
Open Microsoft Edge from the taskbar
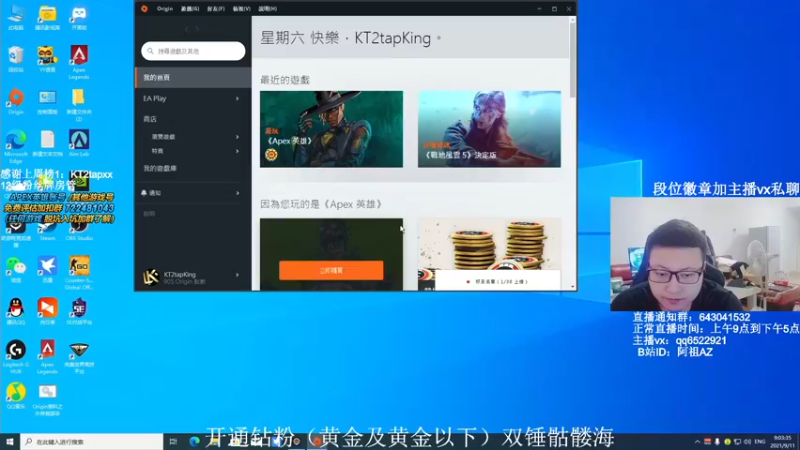coord(194,441)
